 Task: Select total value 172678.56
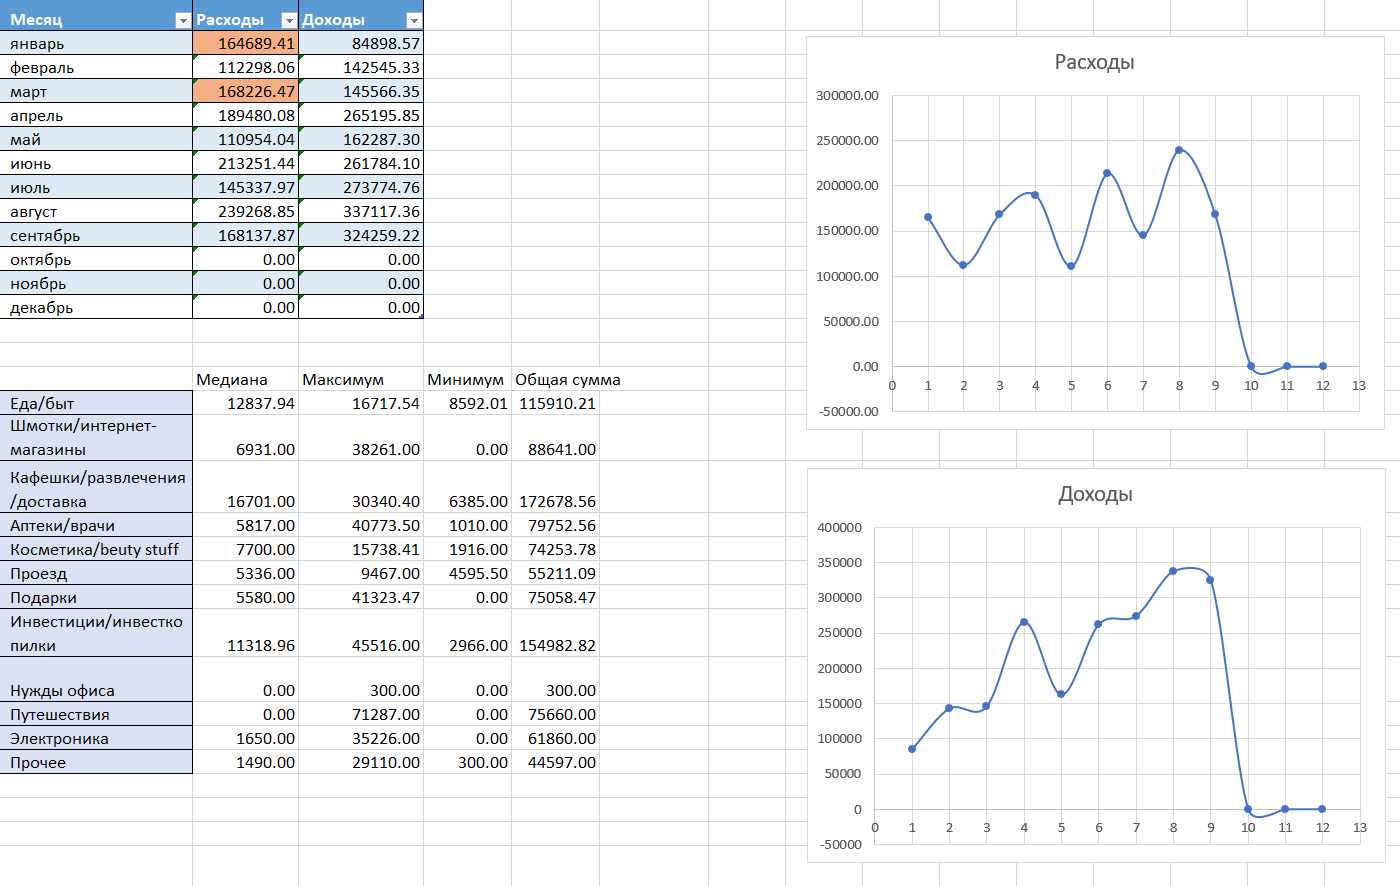coord(555,487)
